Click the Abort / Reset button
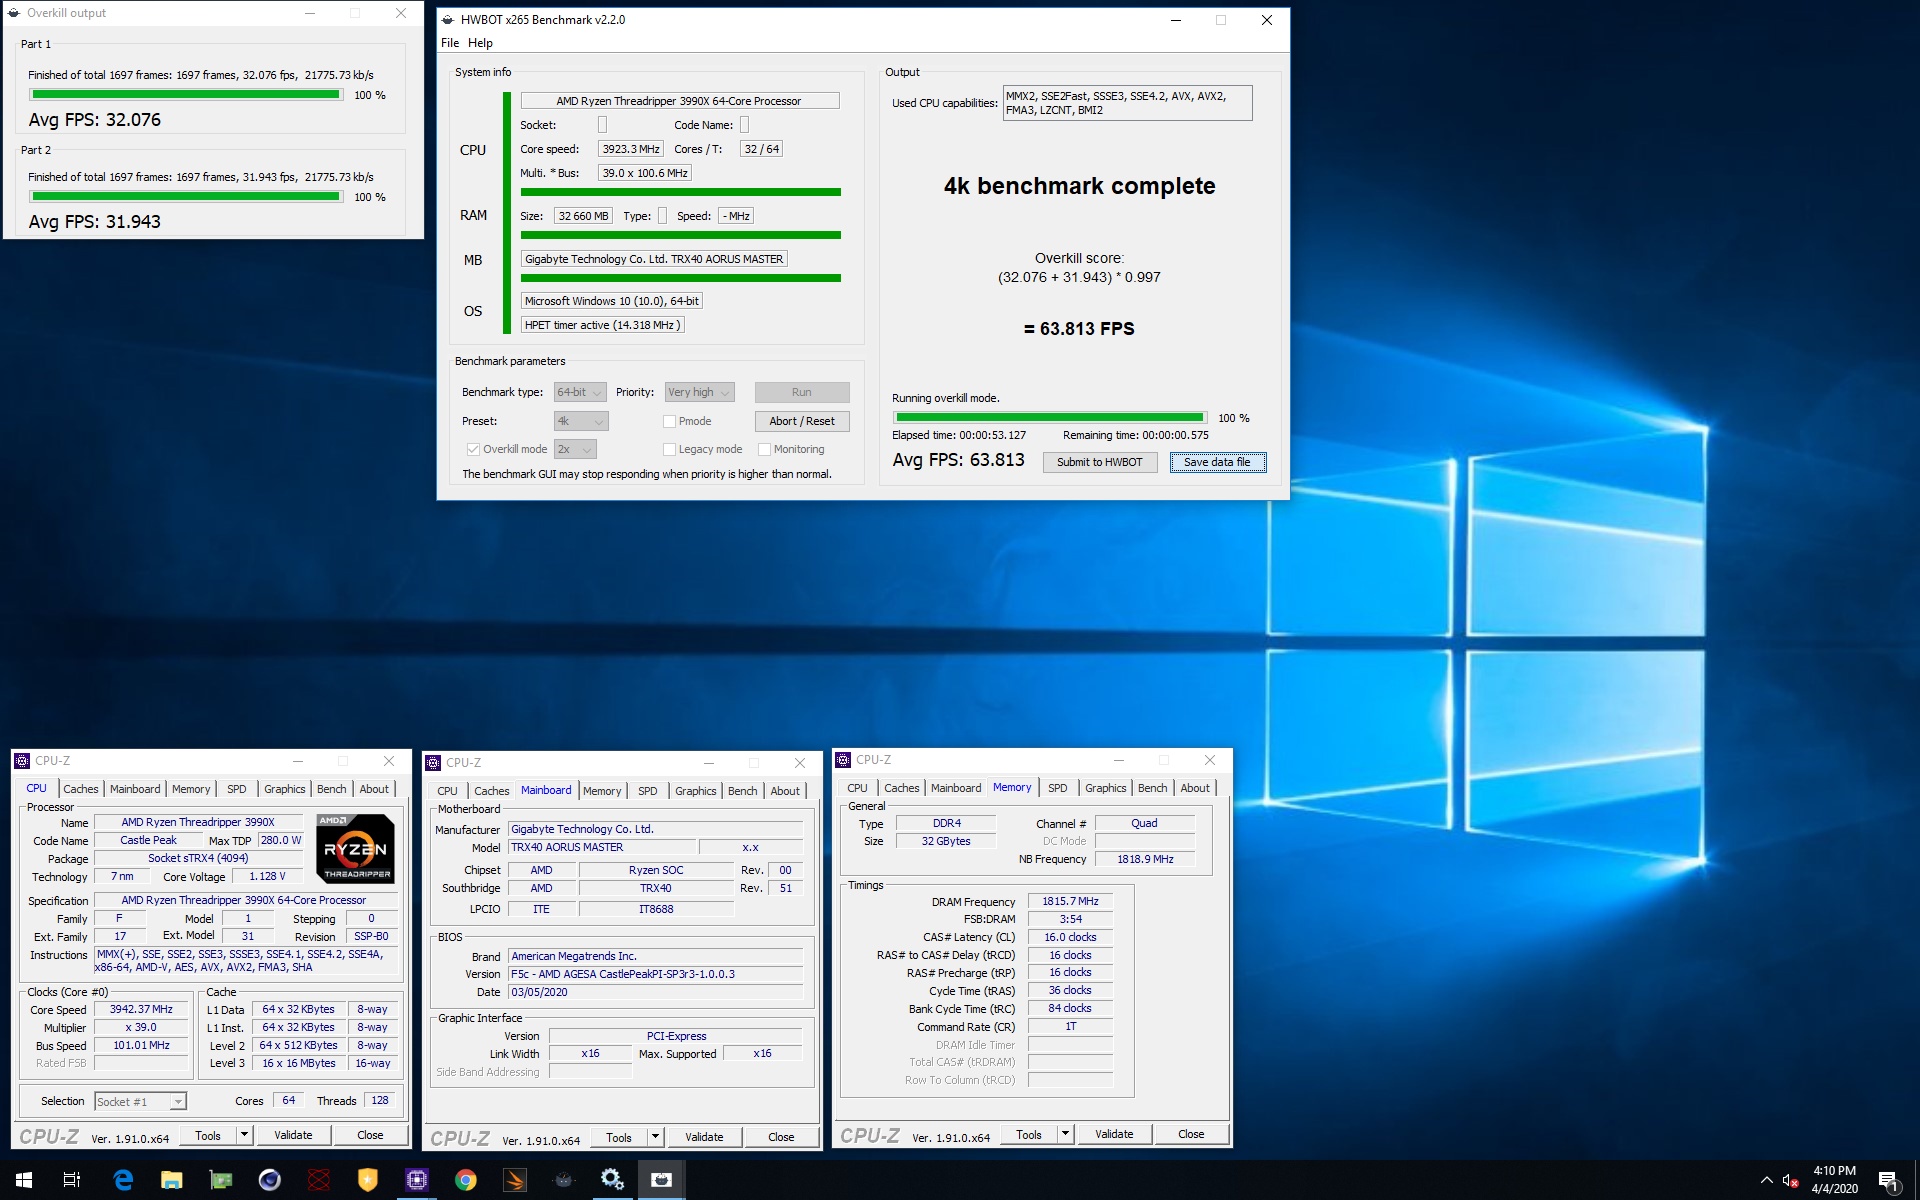 802,422
